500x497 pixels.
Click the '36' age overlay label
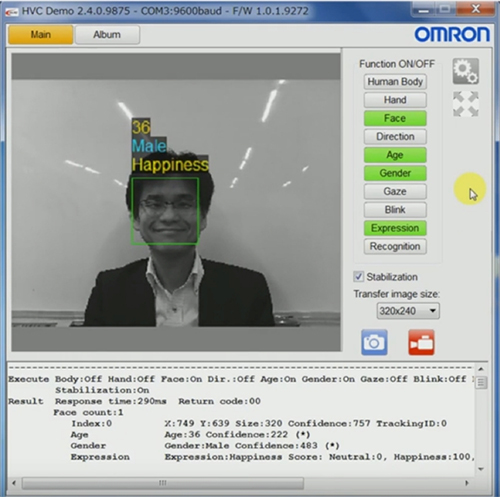click(x=141, y=127)
